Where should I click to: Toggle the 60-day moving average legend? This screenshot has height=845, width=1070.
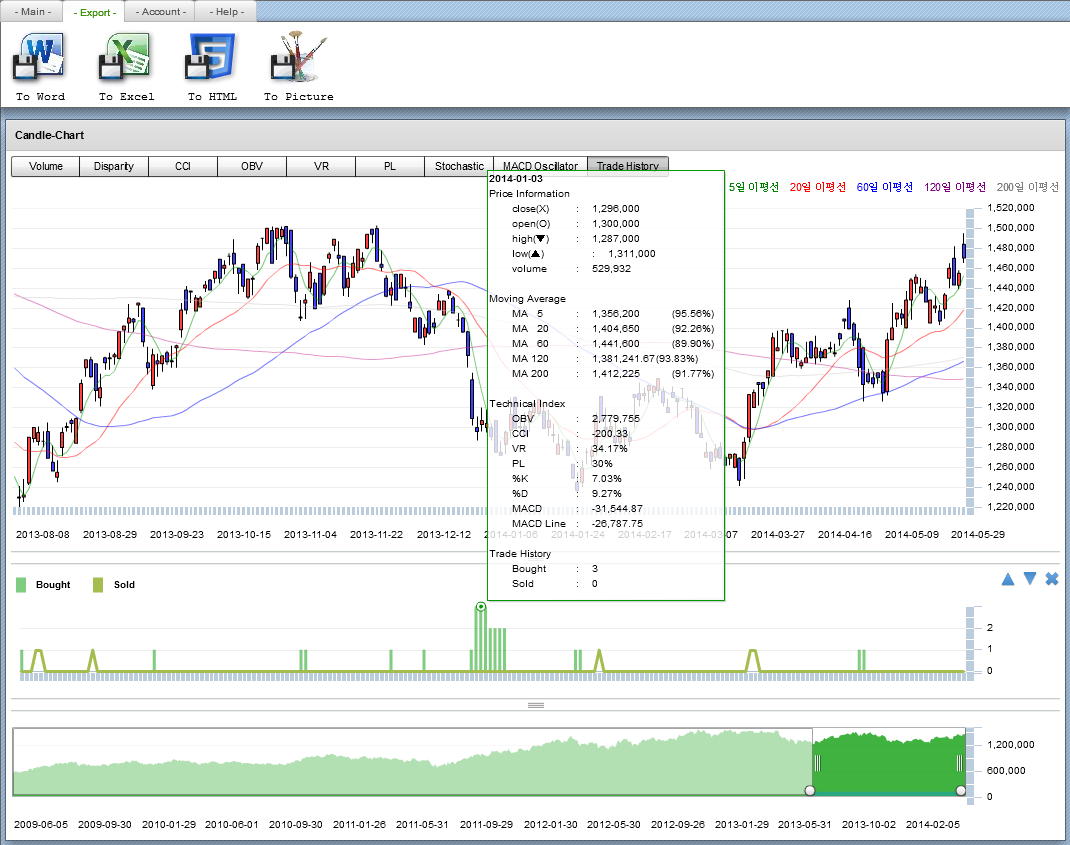(884, 187)
